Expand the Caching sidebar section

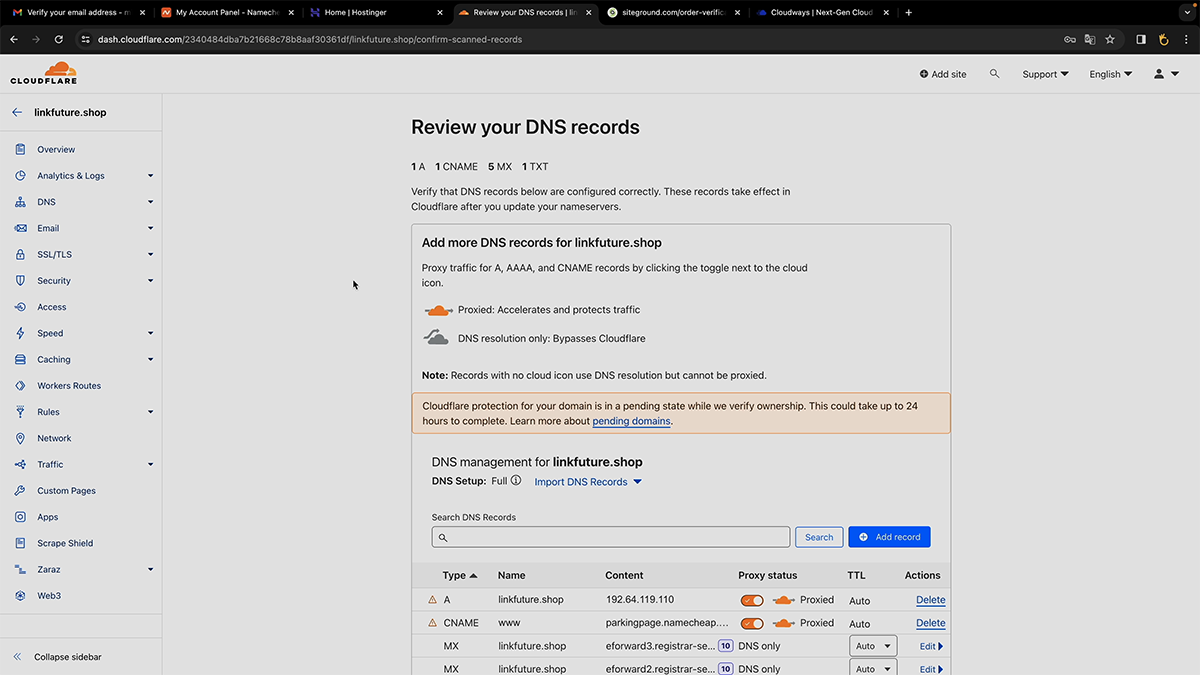150,360
